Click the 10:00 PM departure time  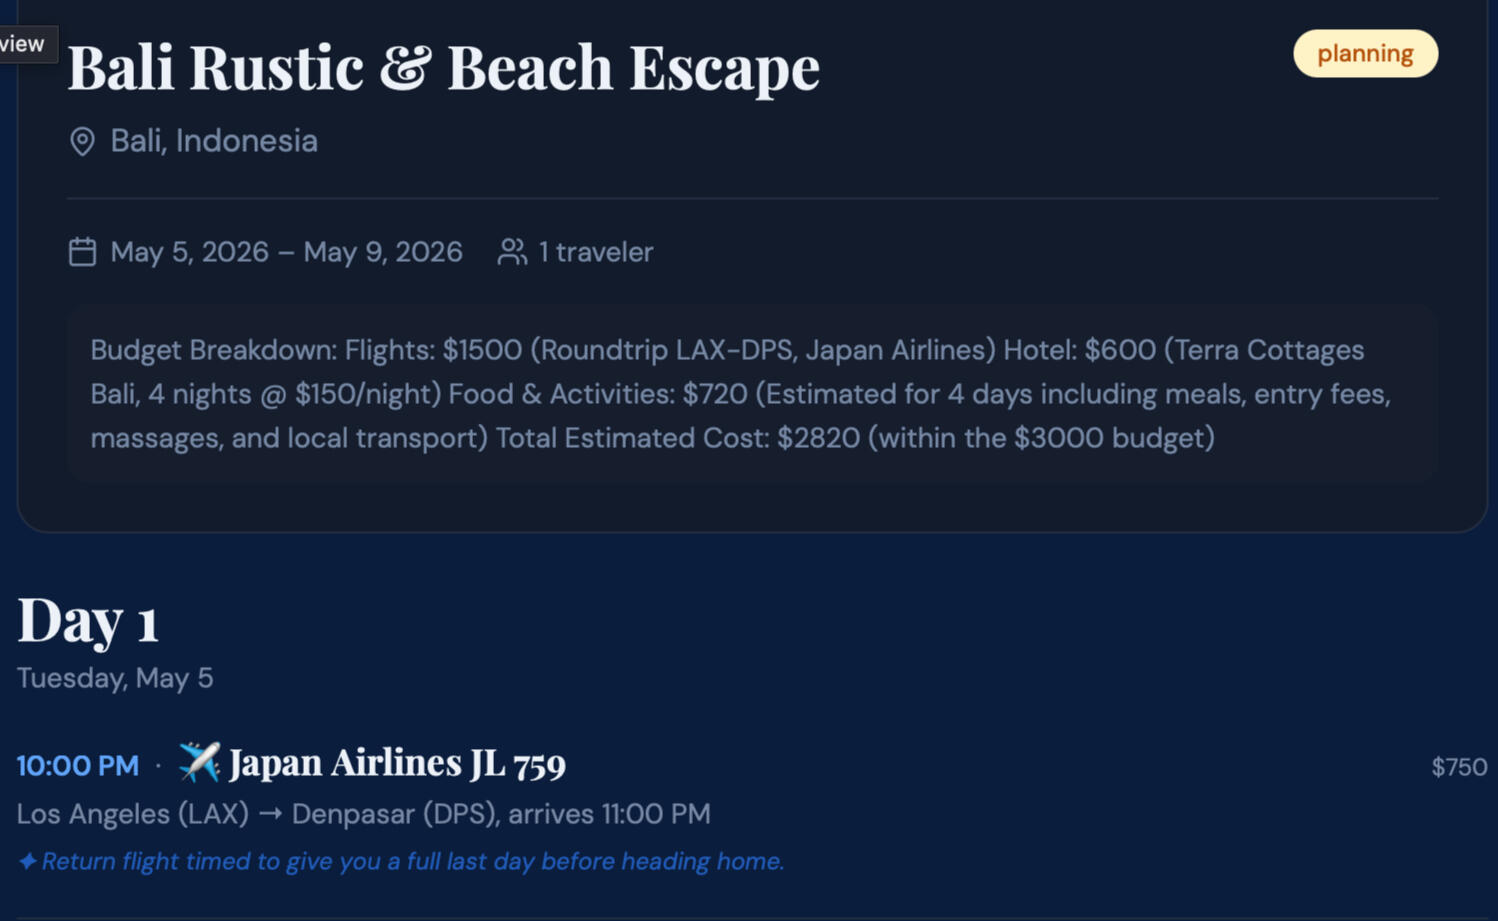77,766
